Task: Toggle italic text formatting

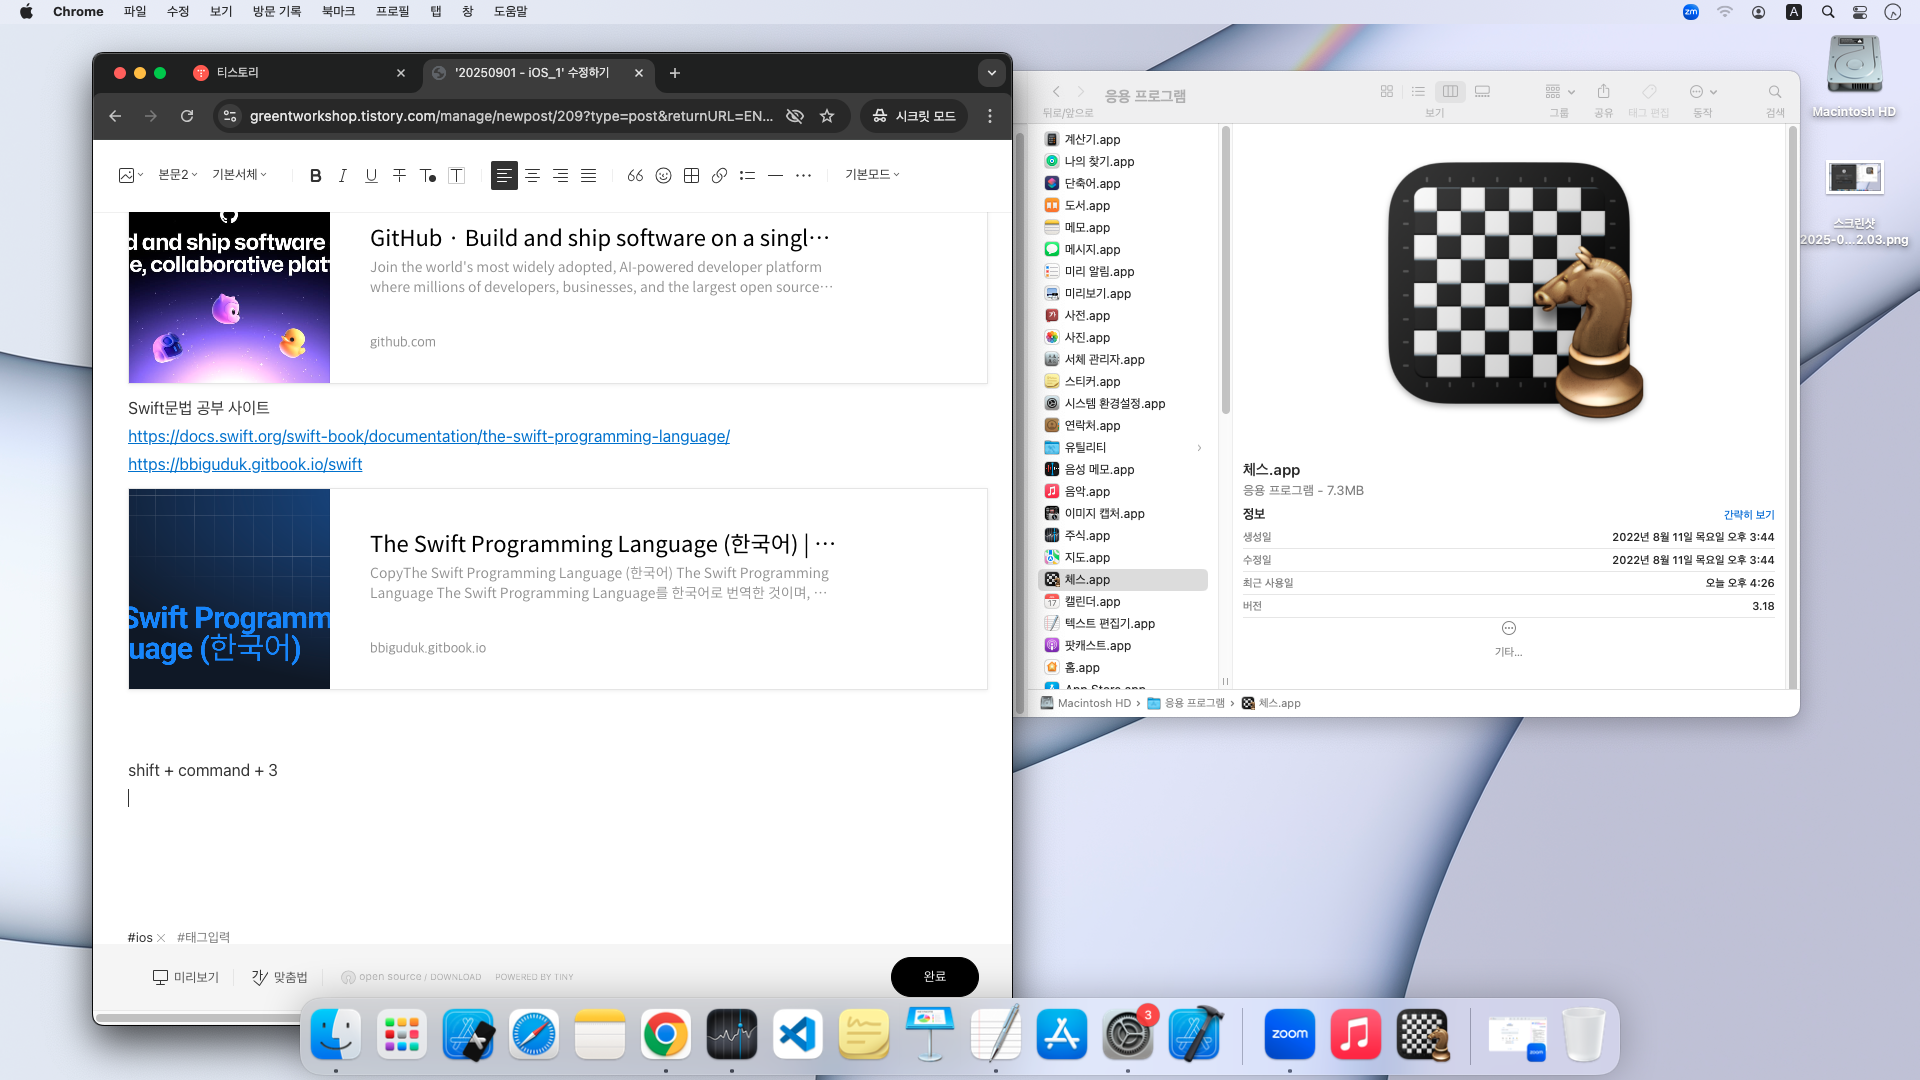Action: pyautogui.click(x=343, y=175)
